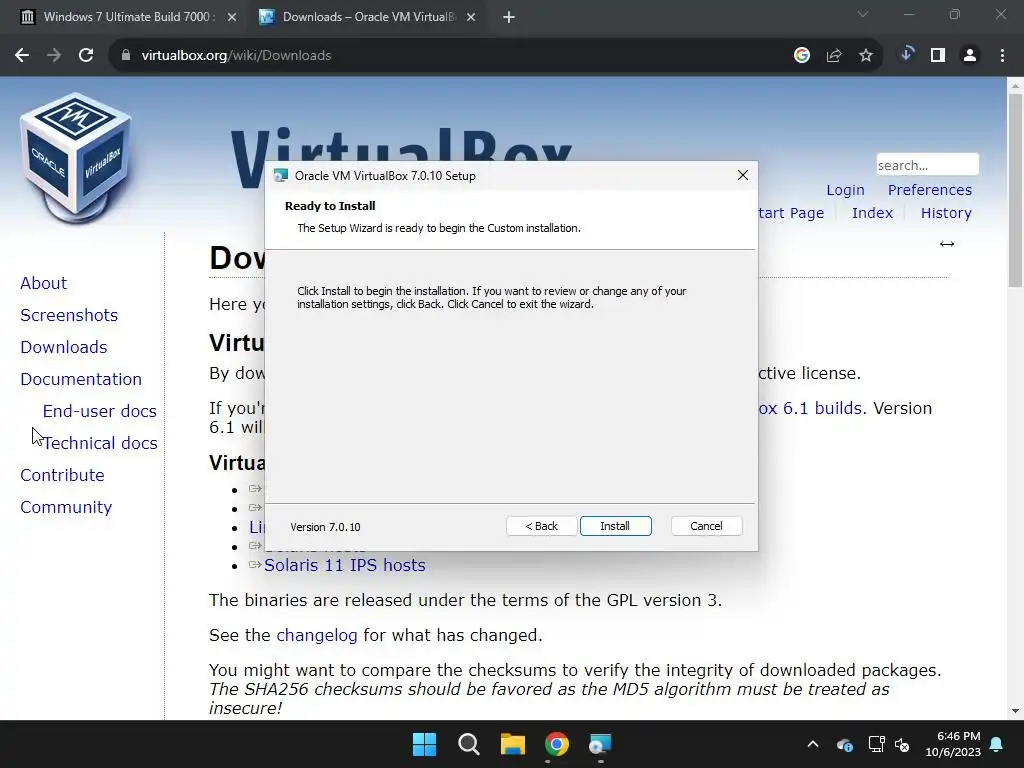The image size is (1024, 768).
Task: Open the Chrome profile icon
Action: click(x=970, y=56)
